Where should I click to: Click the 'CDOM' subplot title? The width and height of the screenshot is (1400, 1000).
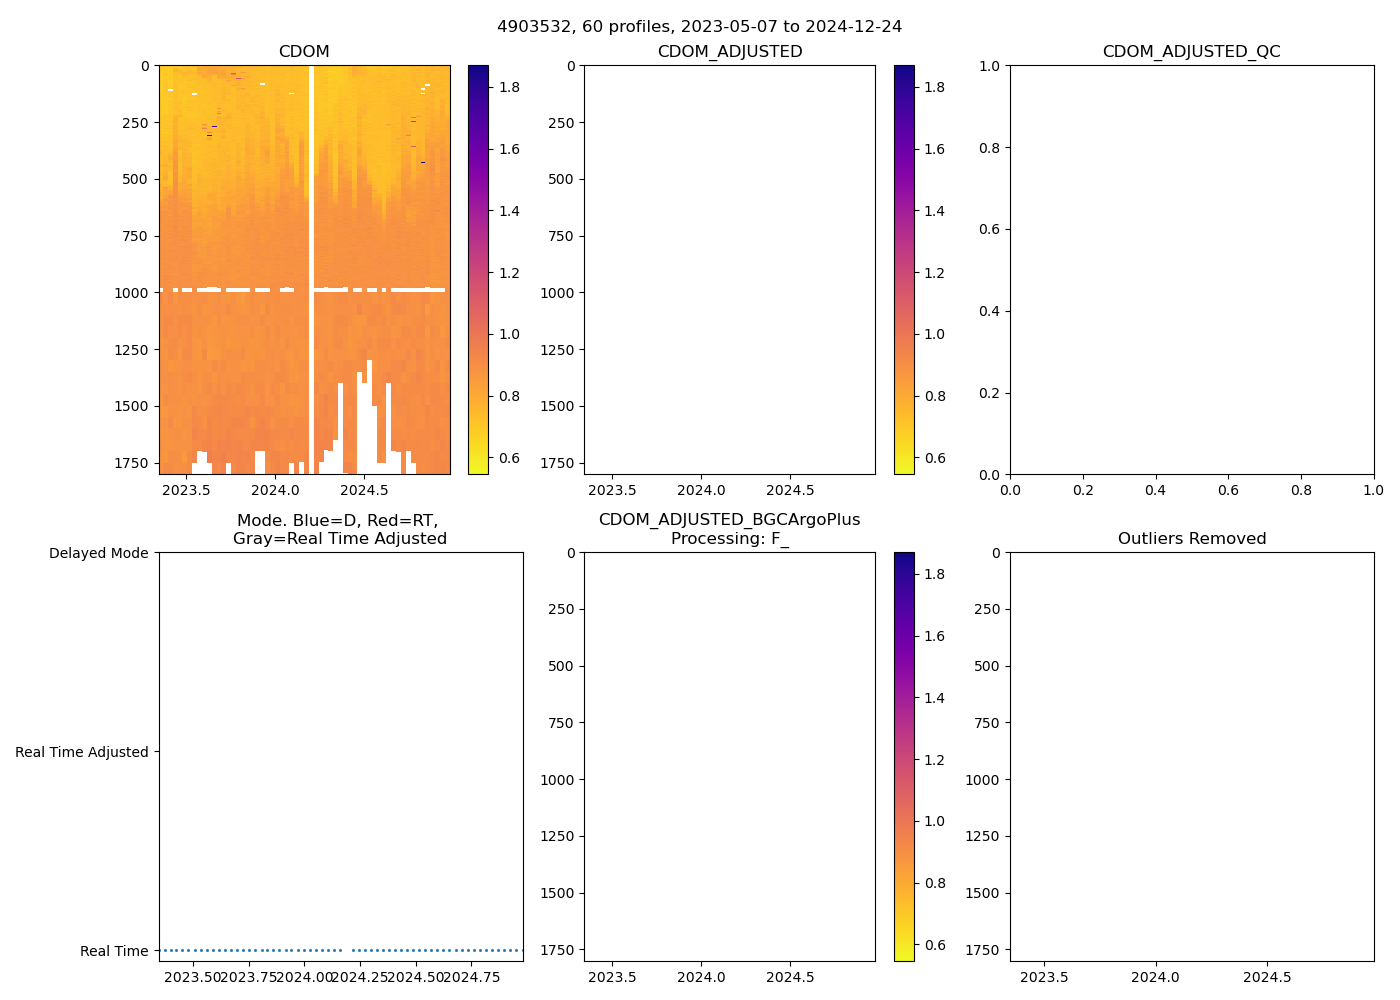[x=304, y=52]
